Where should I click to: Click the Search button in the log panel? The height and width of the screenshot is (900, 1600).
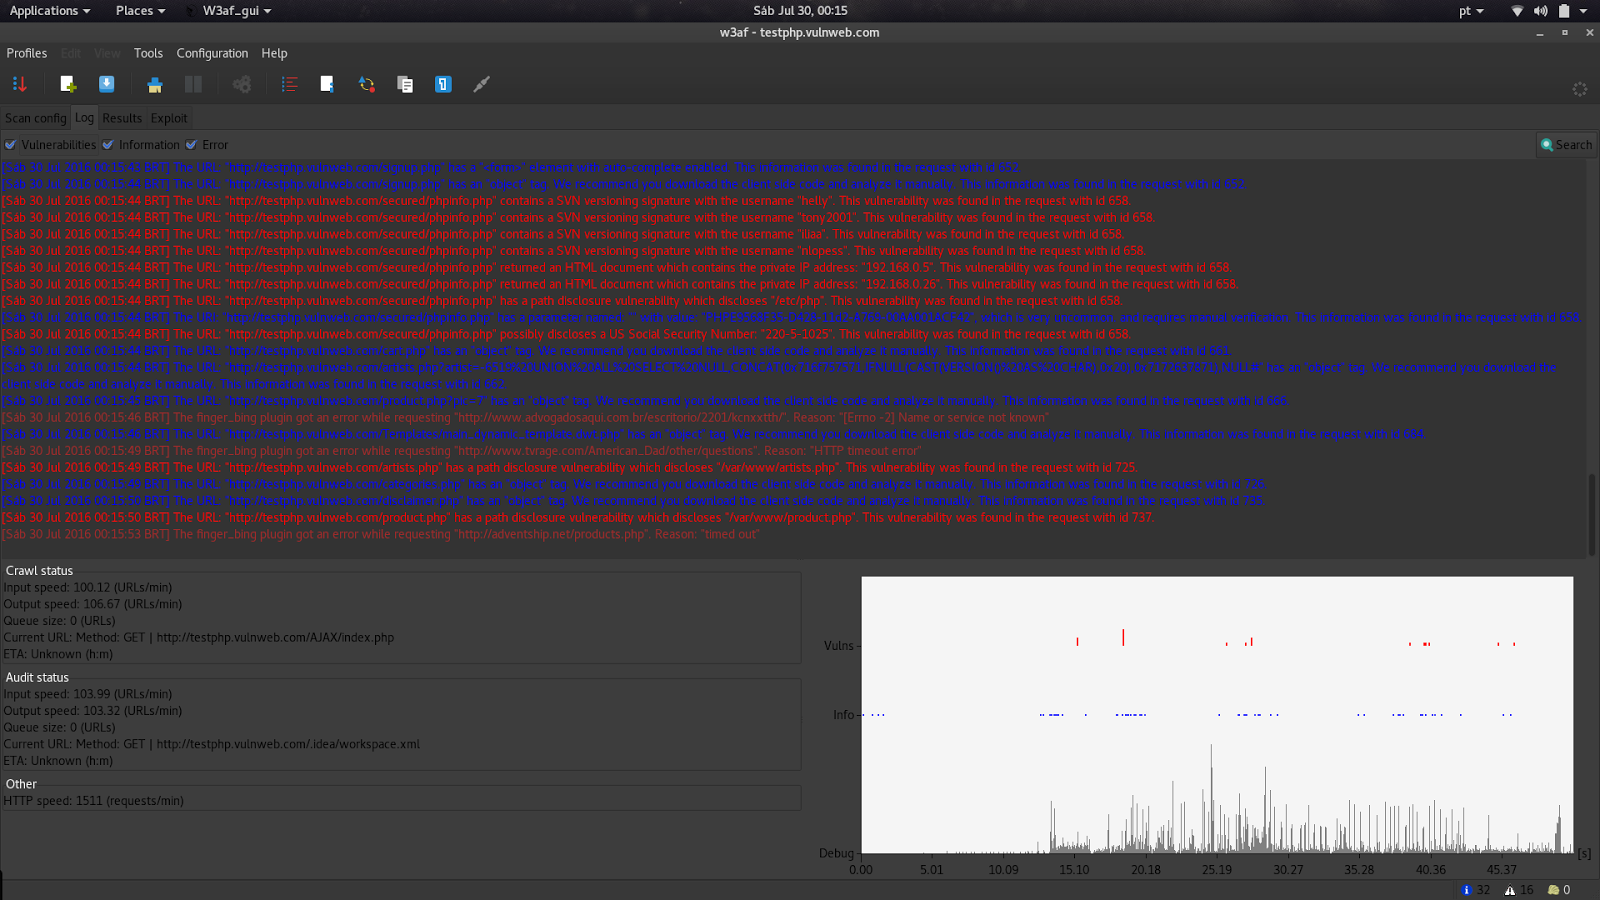[x=1566, y=144]
